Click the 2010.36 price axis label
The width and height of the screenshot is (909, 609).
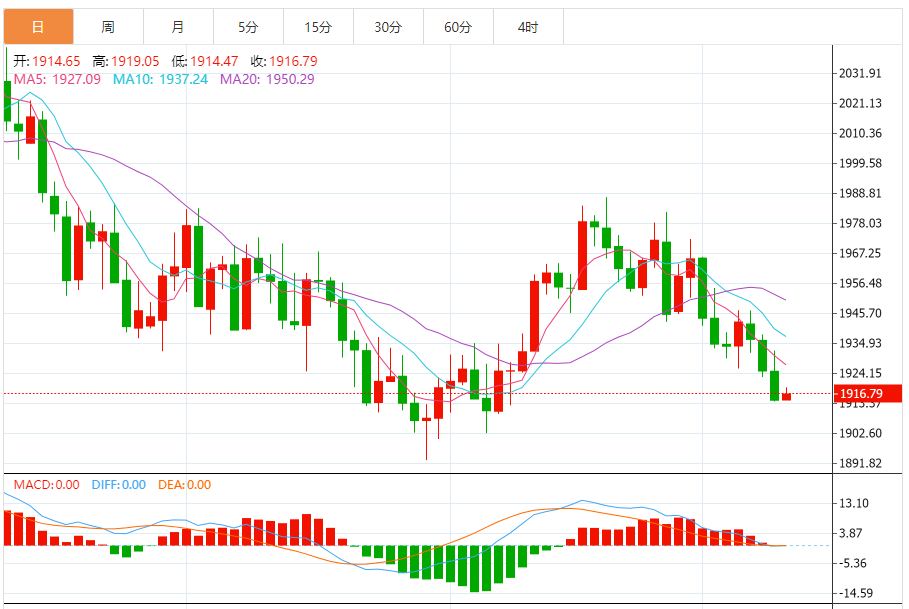[x=860, y=133]
